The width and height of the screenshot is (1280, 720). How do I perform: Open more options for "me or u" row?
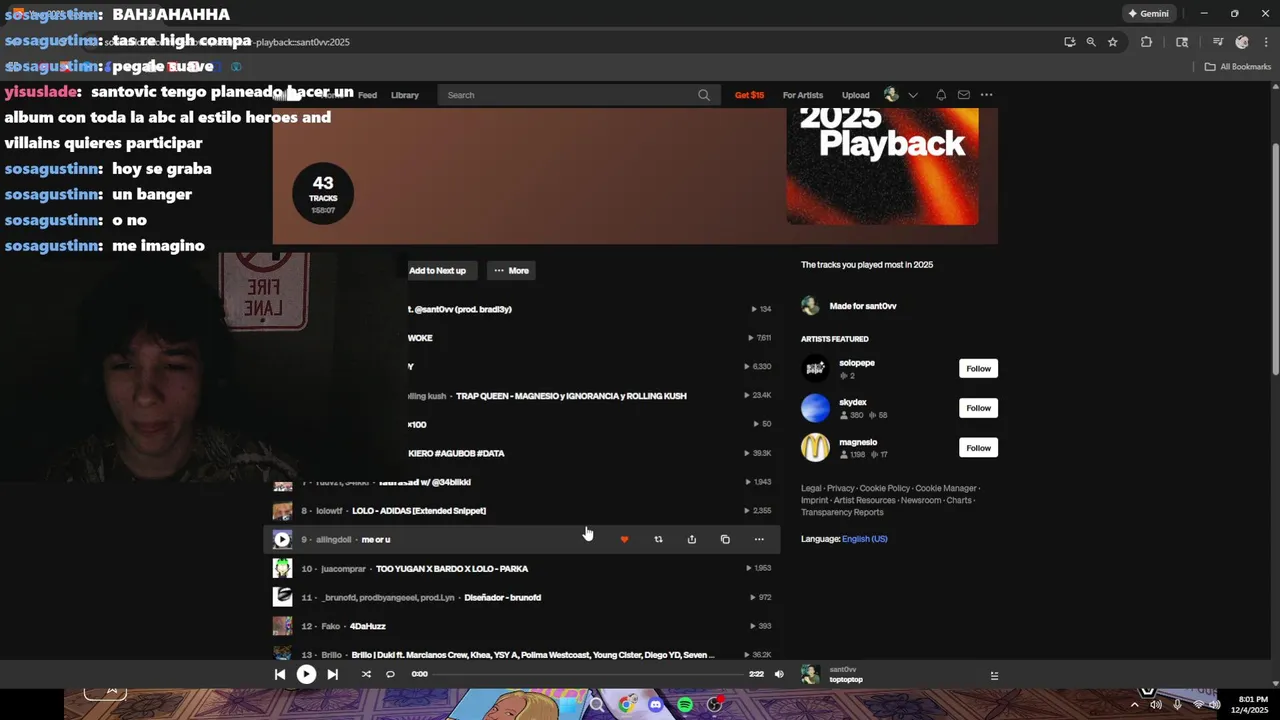coord(759,540)
